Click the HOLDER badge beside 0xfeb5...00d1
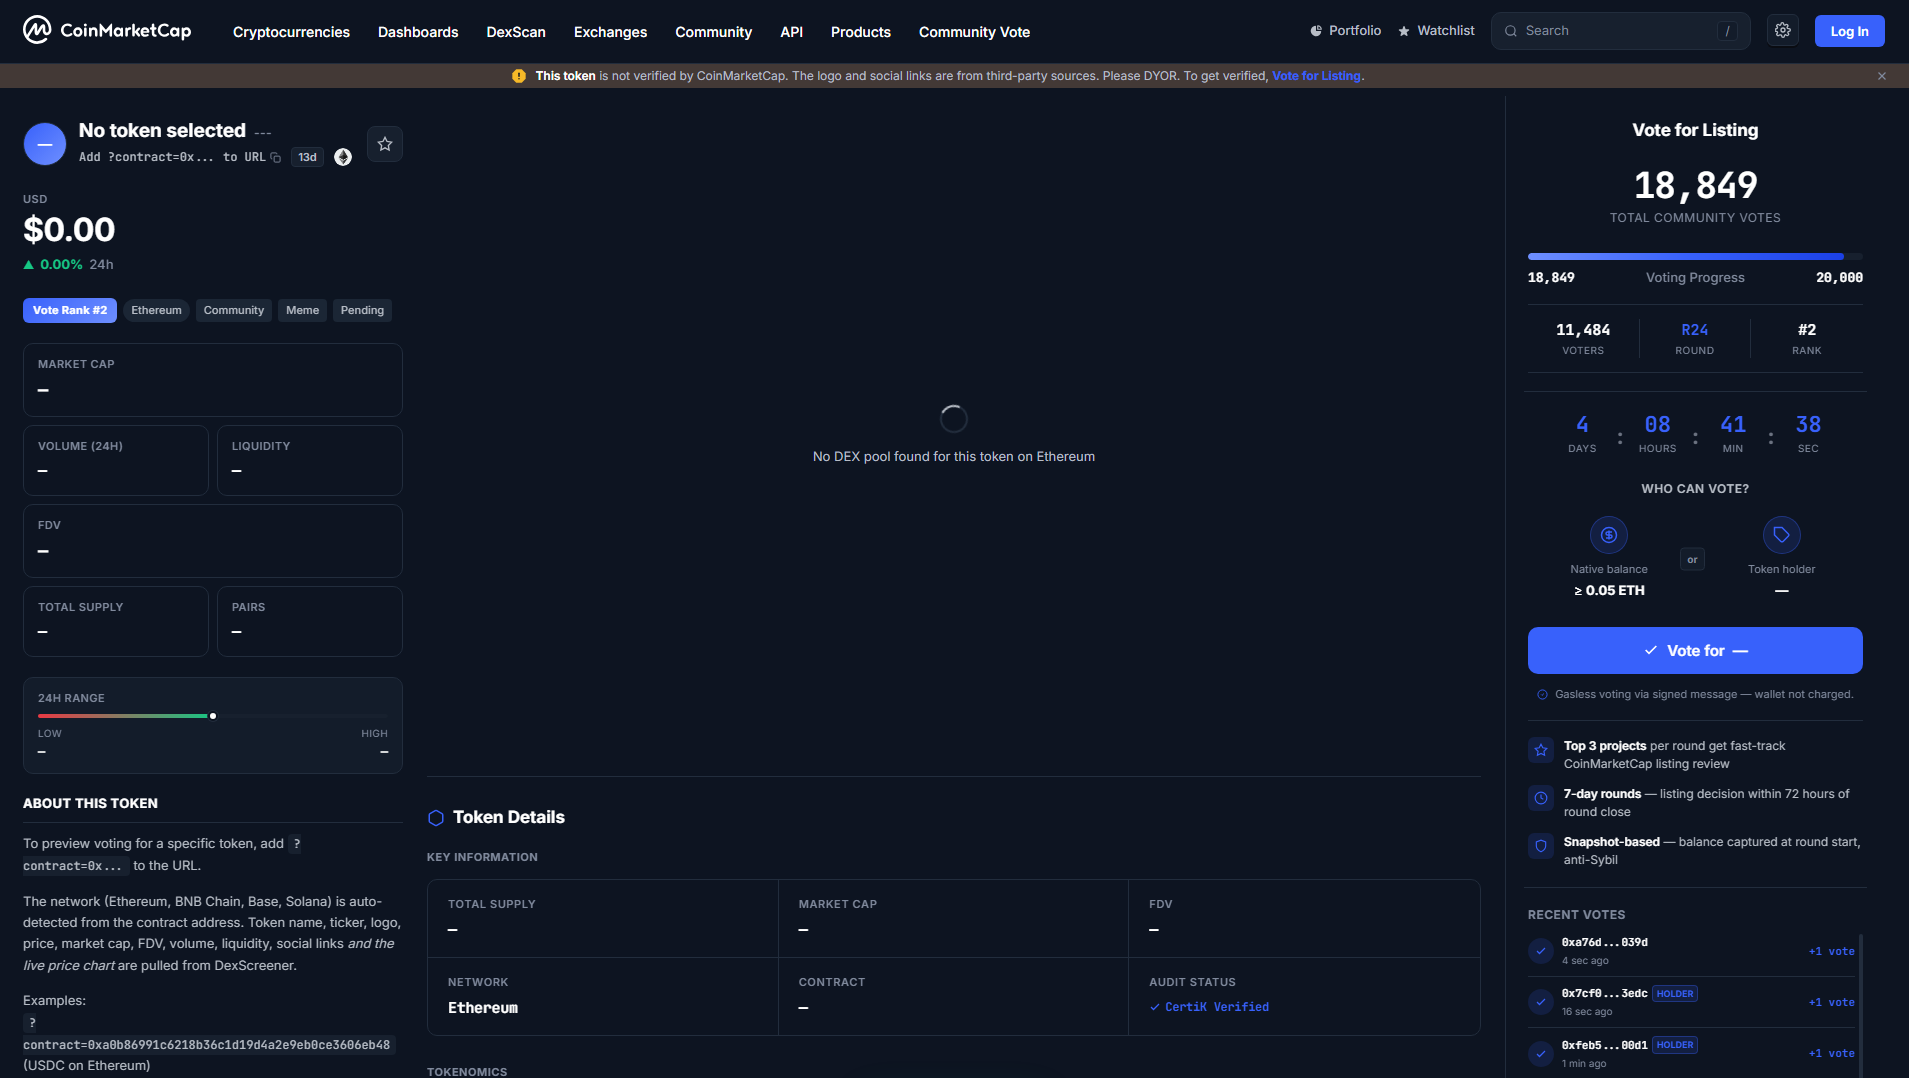Viewport: 1909px width, 1078px height. (1675, 1045)
